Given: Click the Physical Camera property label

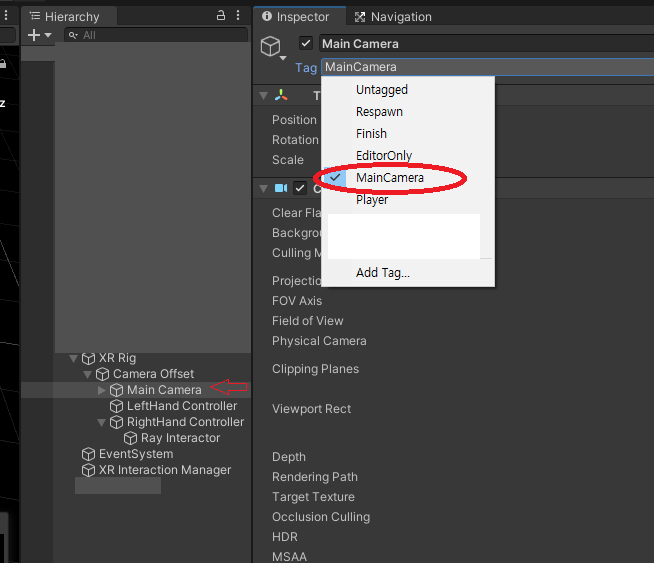Looking at the screenshot, I should 319,341.
